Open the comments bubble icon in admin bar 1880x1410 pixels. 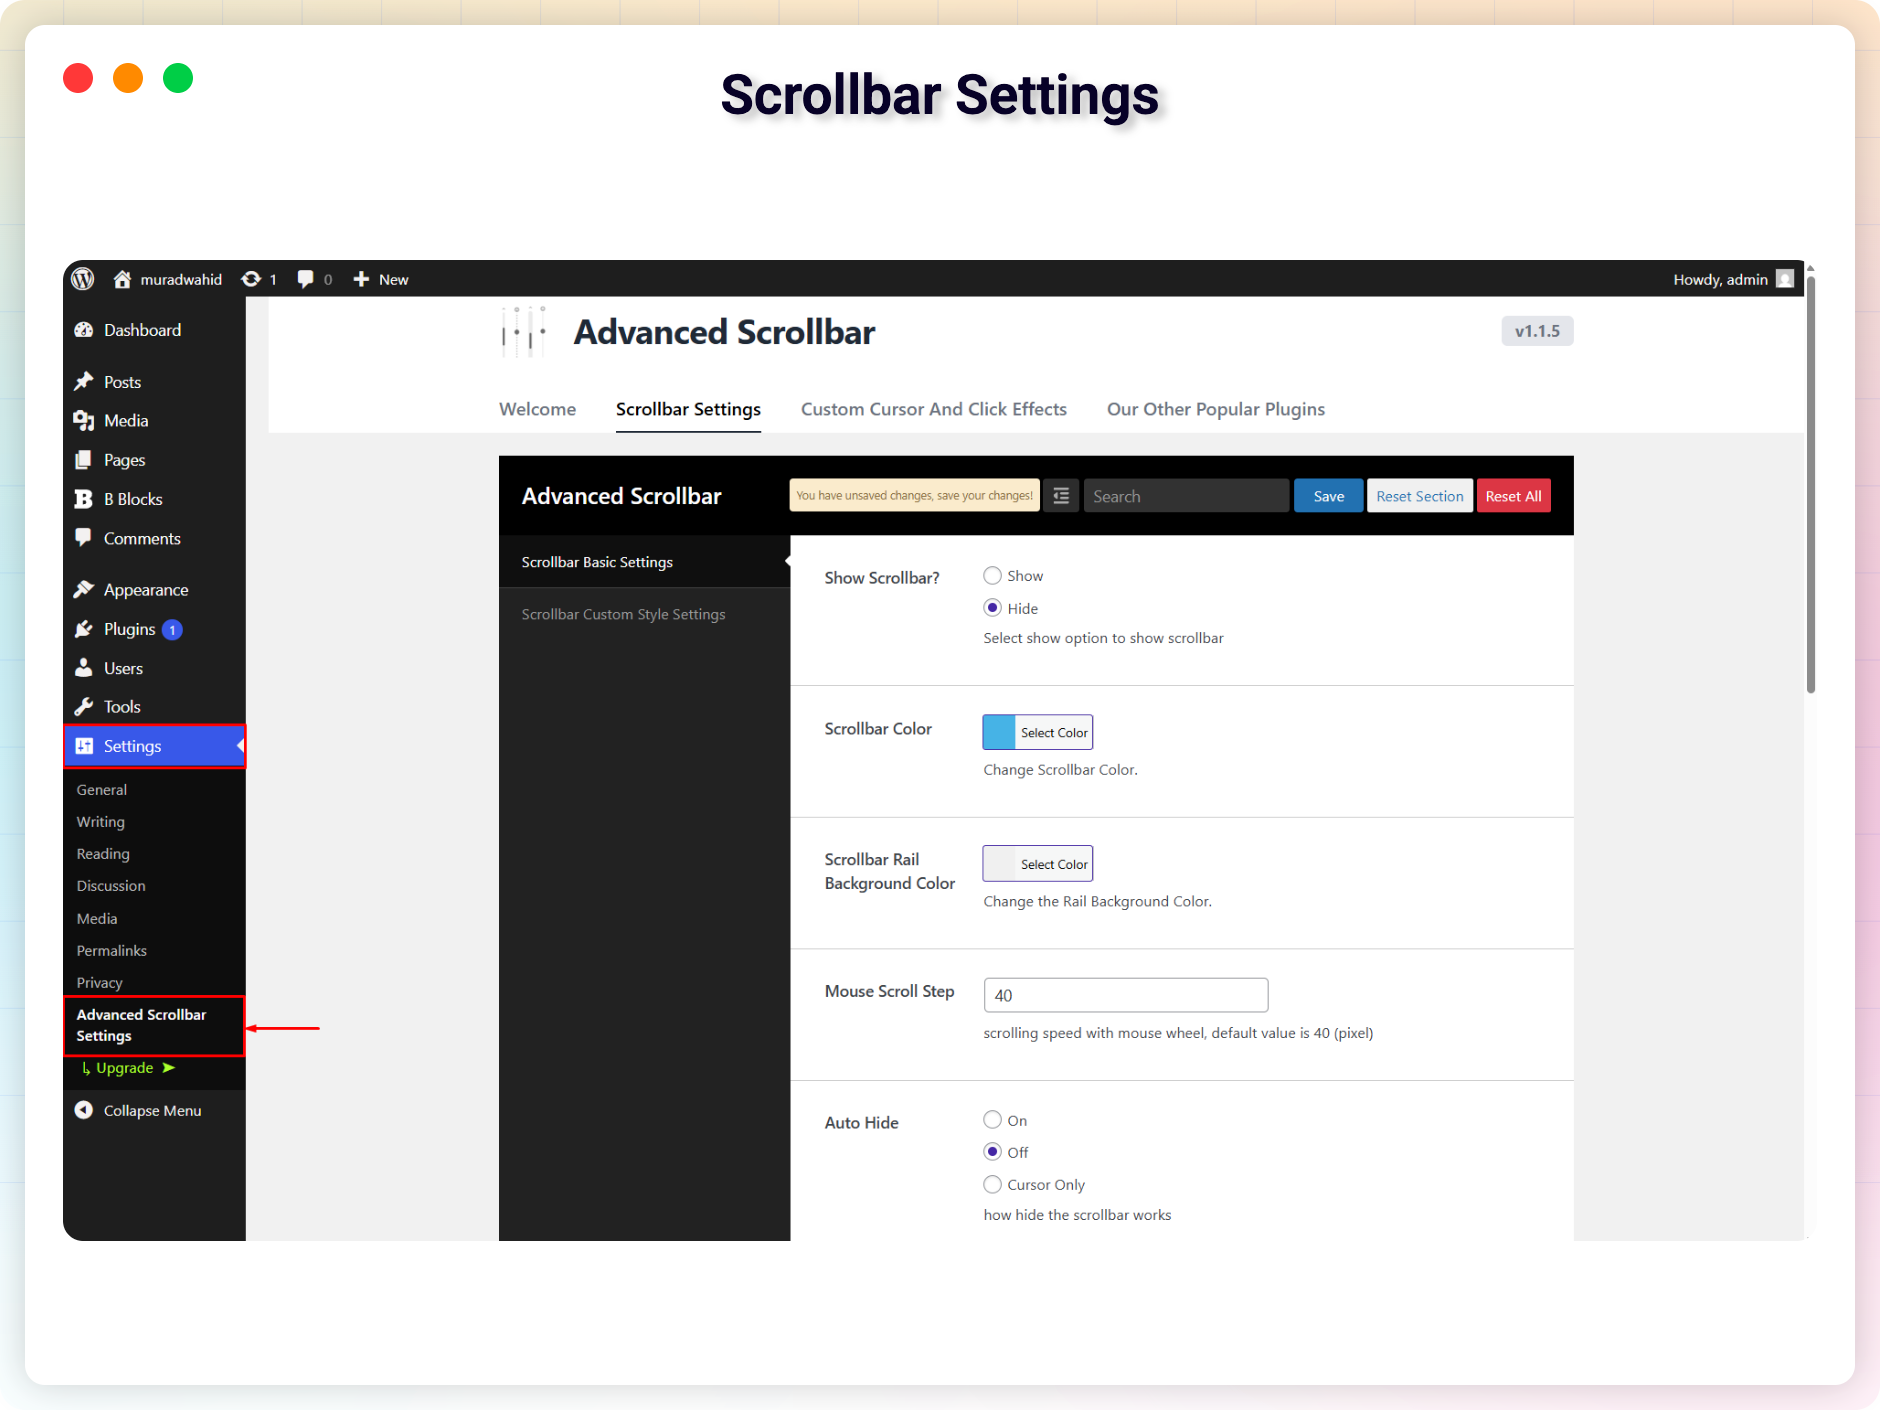305,279
